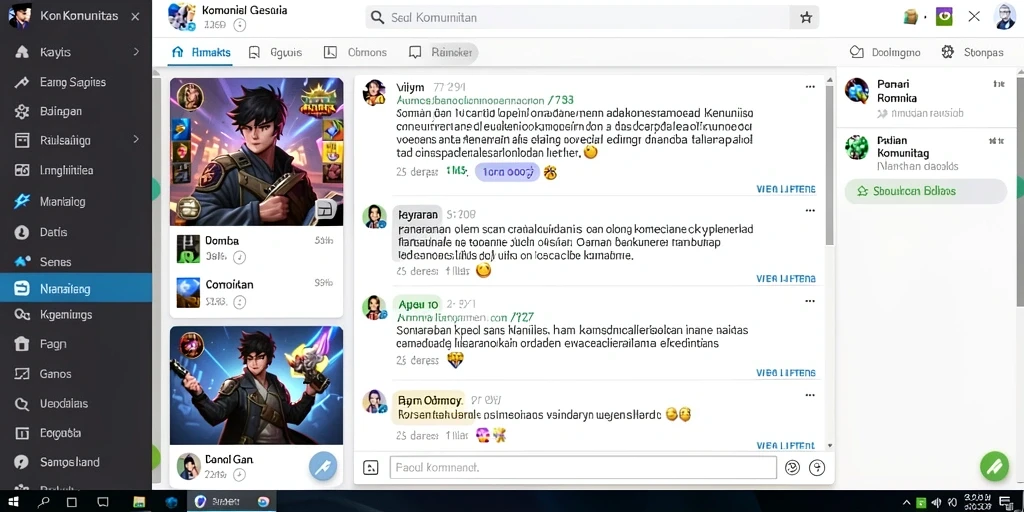This screenshot has width=1024, height=512.
Task: Click the image attach icon beside comment box
Action: coord(371,468)
